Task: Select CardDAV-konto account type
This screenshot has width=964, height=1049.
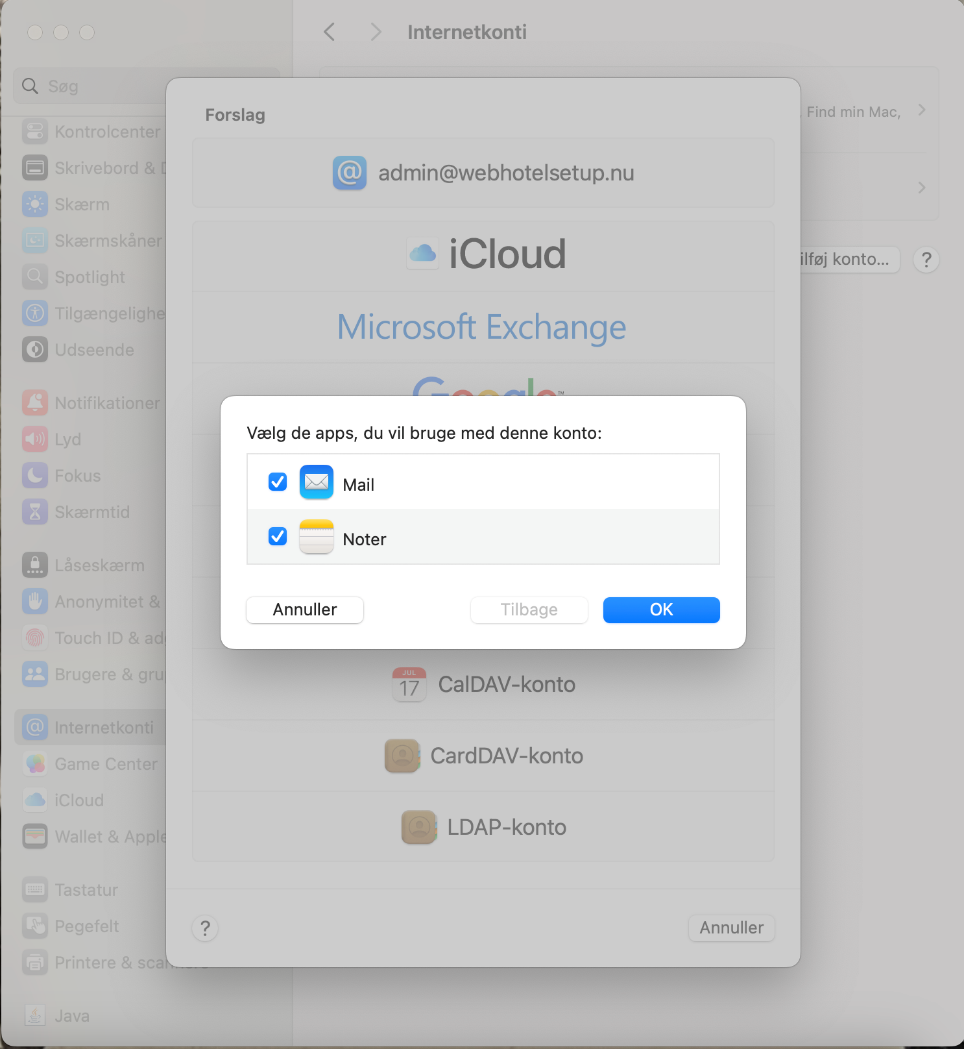Action: pyautogui.click(x=483, y=756)
